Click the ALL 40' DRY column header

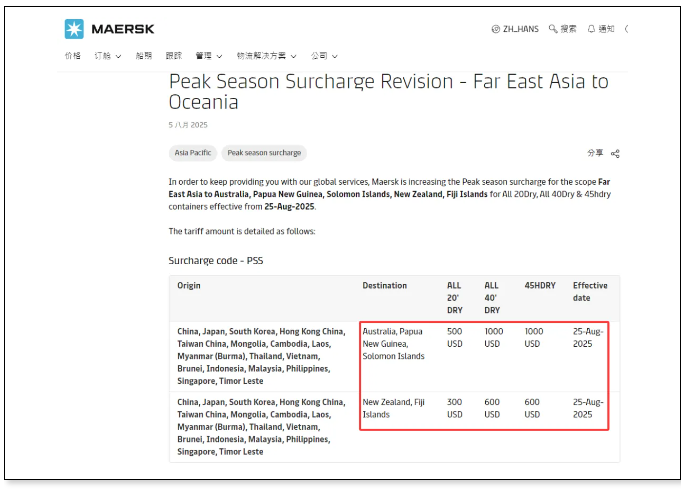click(492, 298)
